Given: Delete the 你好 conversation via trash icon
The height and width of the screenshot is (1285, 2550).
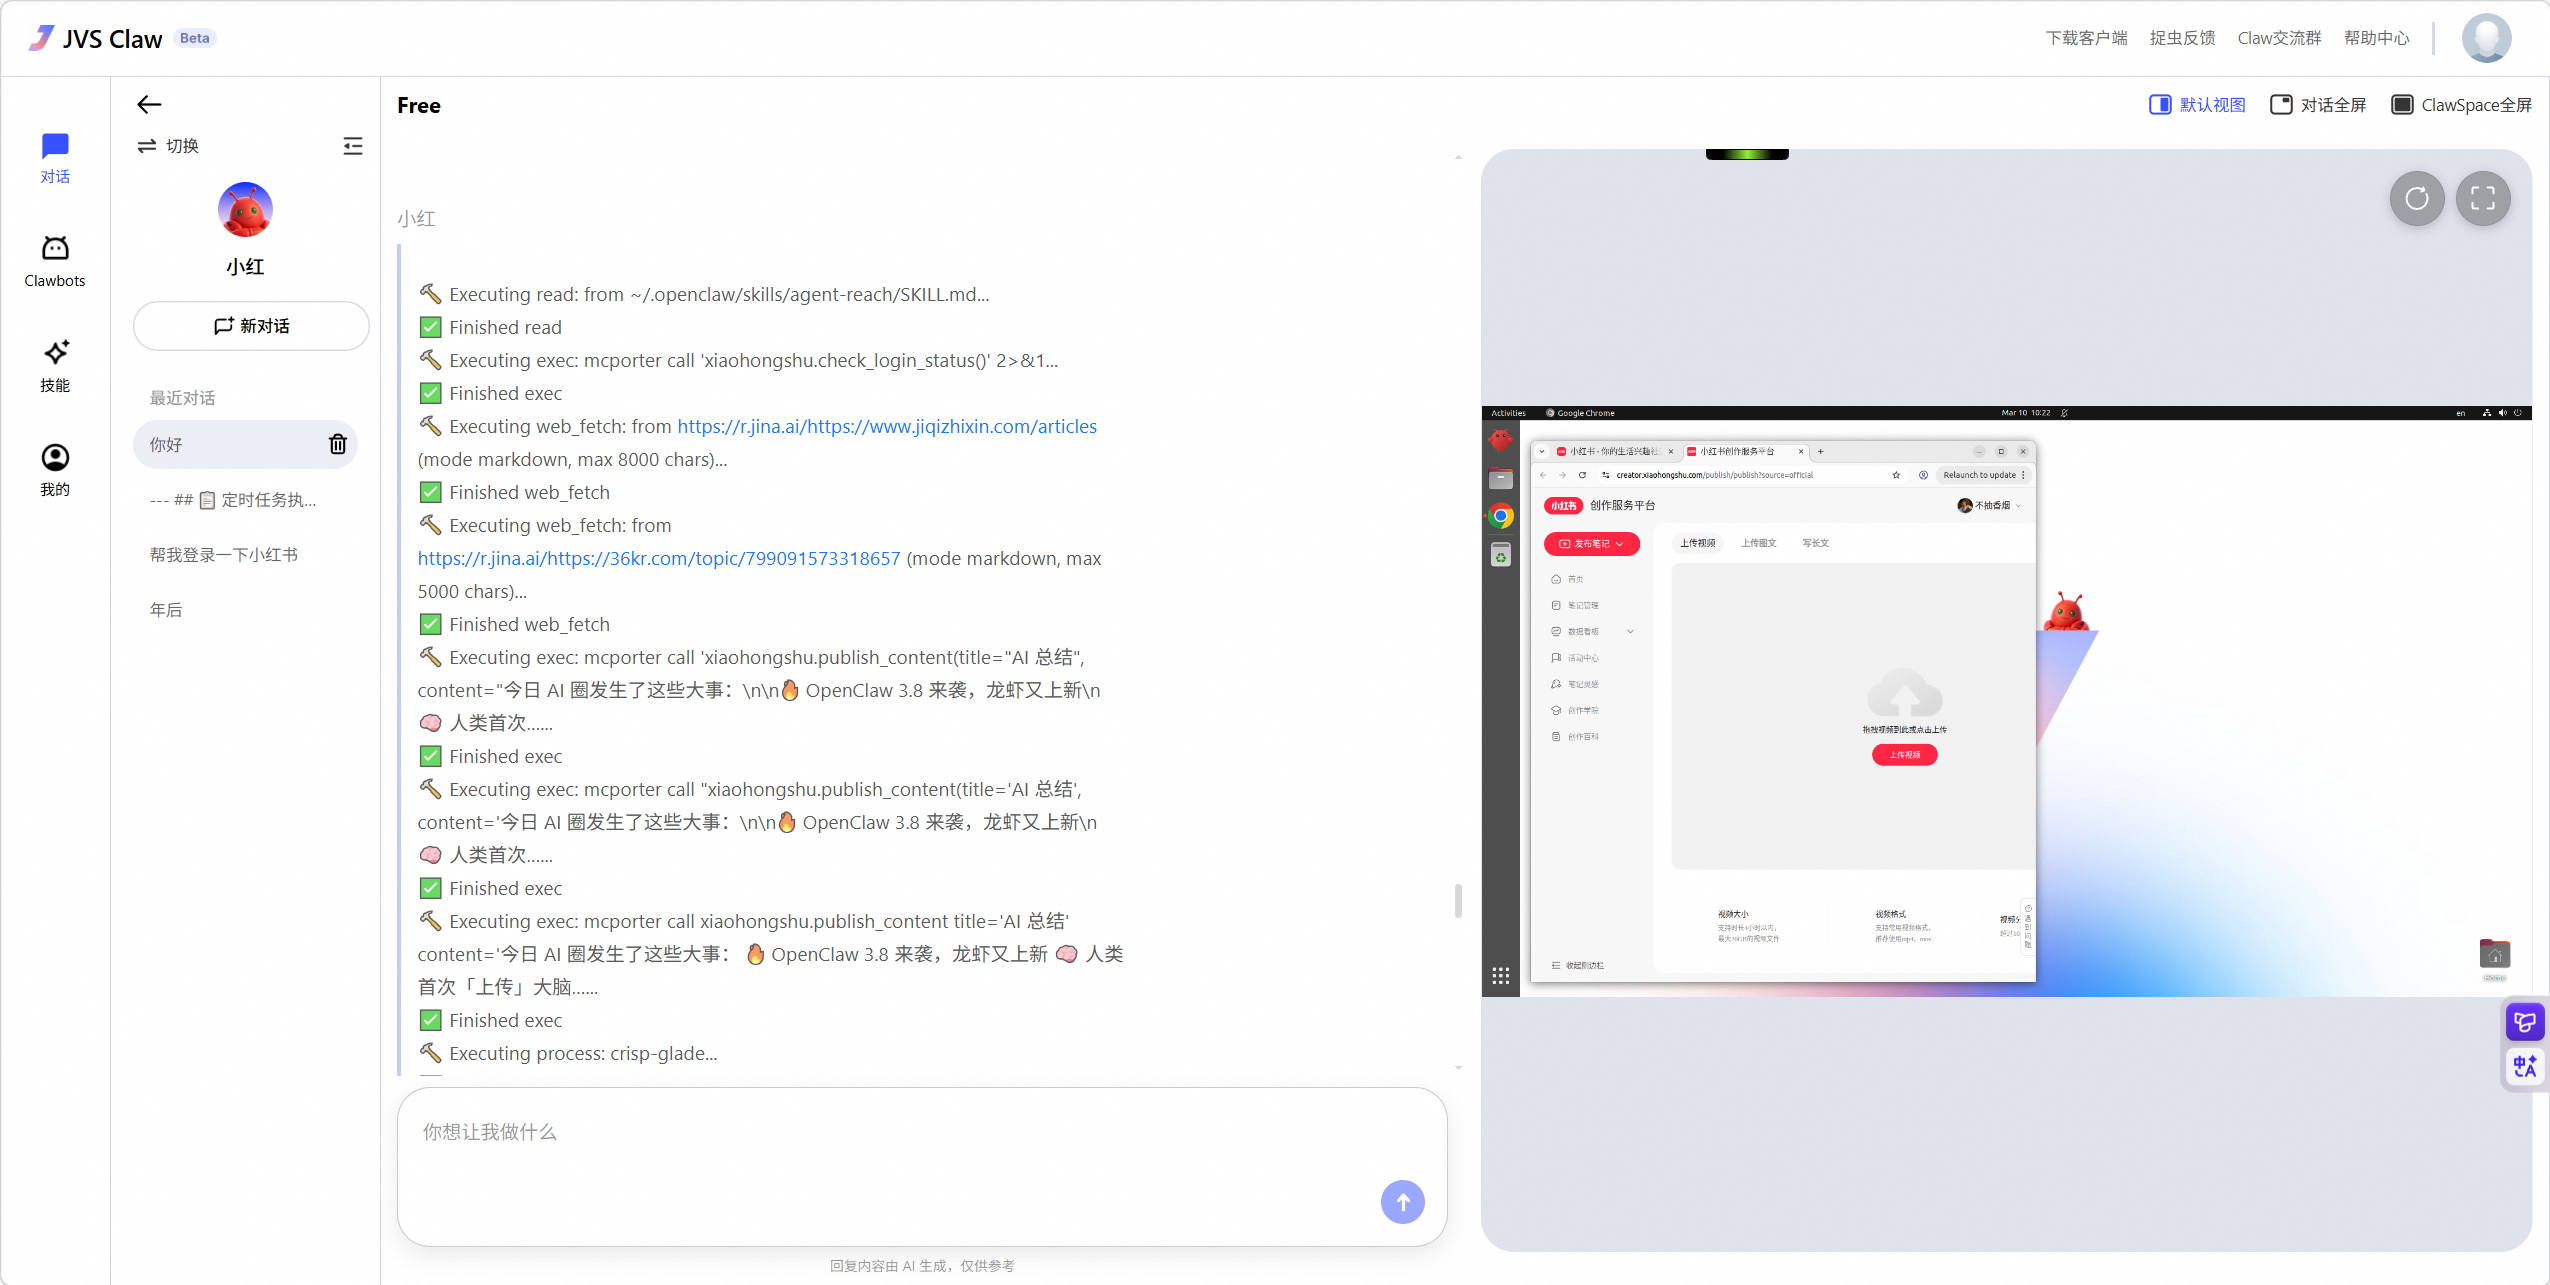Looking at the screenshot, I should point(337,444).
